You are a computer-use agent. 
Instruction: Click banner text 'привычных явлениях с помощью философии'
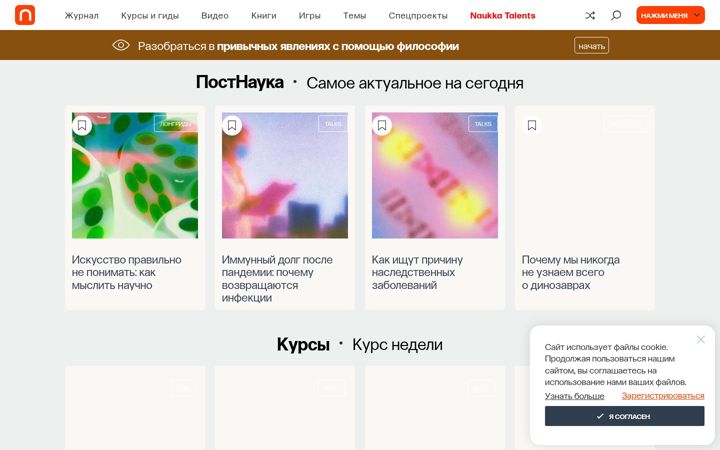click(338, 46)
